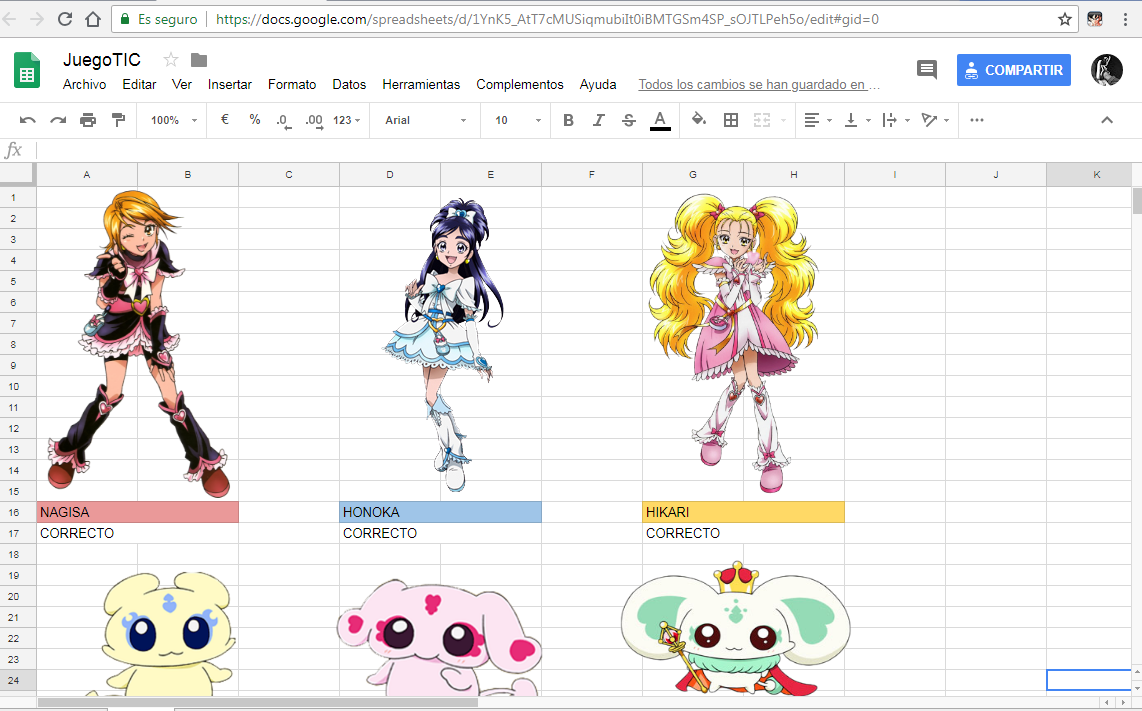Click the COMPARTIR share button
Image resolution: width=1142 pixels, height=711 pixels.
1014,70
